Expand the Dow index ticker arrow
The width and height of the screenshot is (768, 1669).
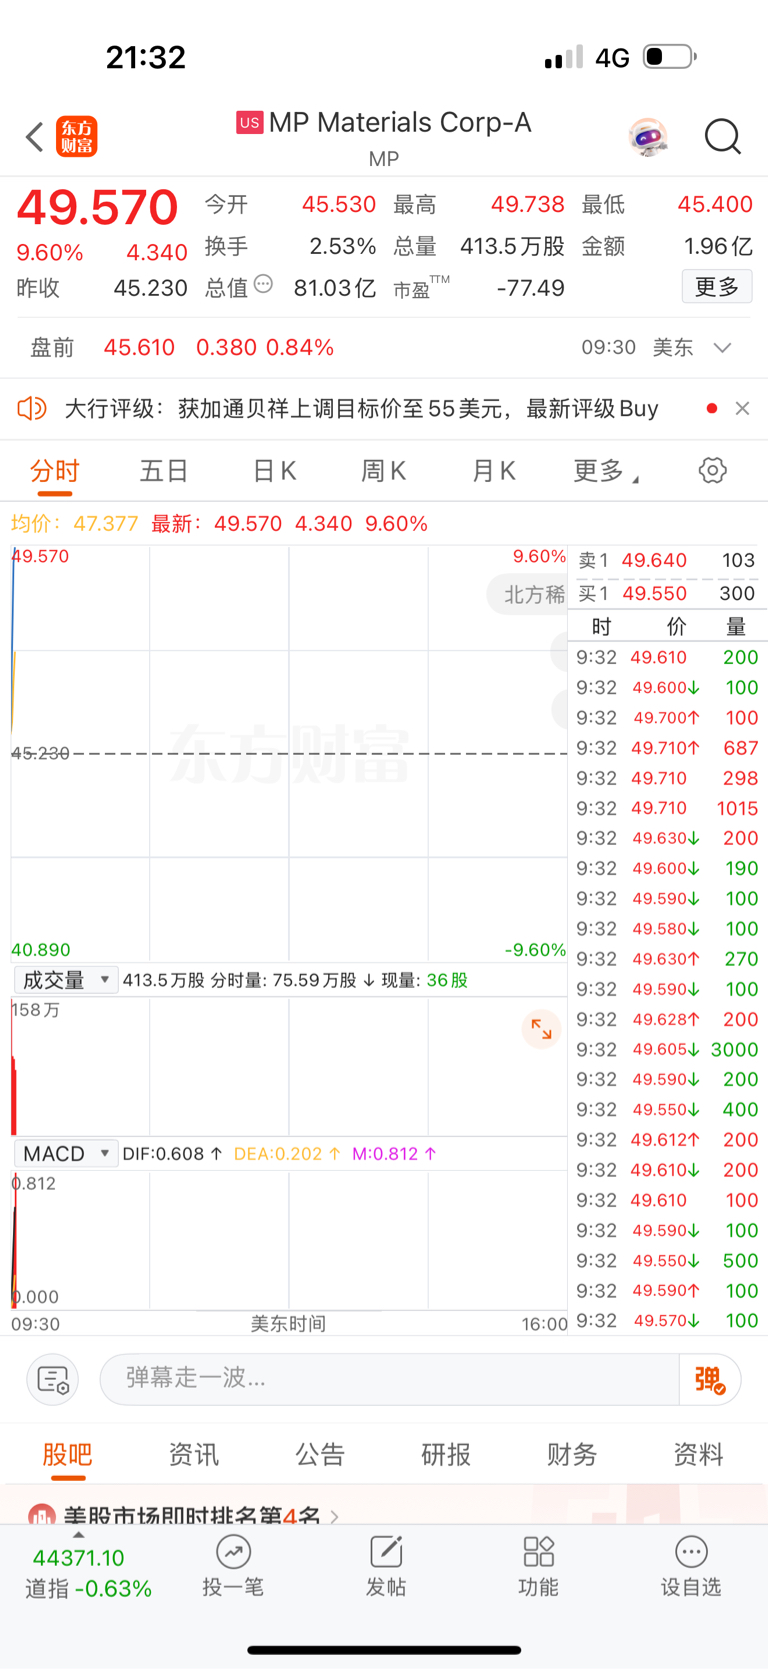click(x=79, y=1535)
